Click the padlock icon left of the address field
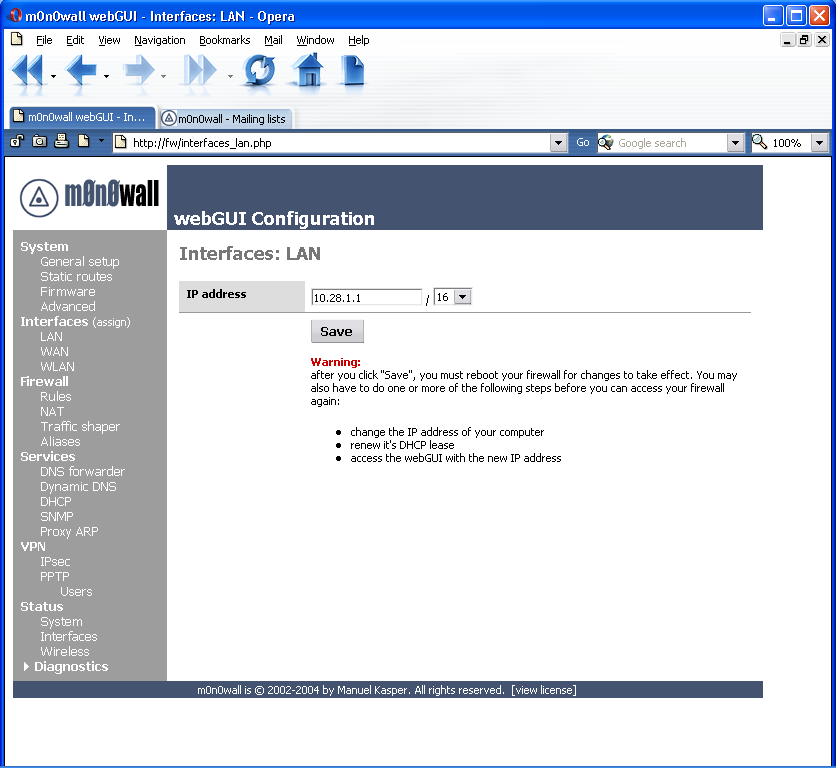This screenshot has height=768, width=836. pos(18,142)
